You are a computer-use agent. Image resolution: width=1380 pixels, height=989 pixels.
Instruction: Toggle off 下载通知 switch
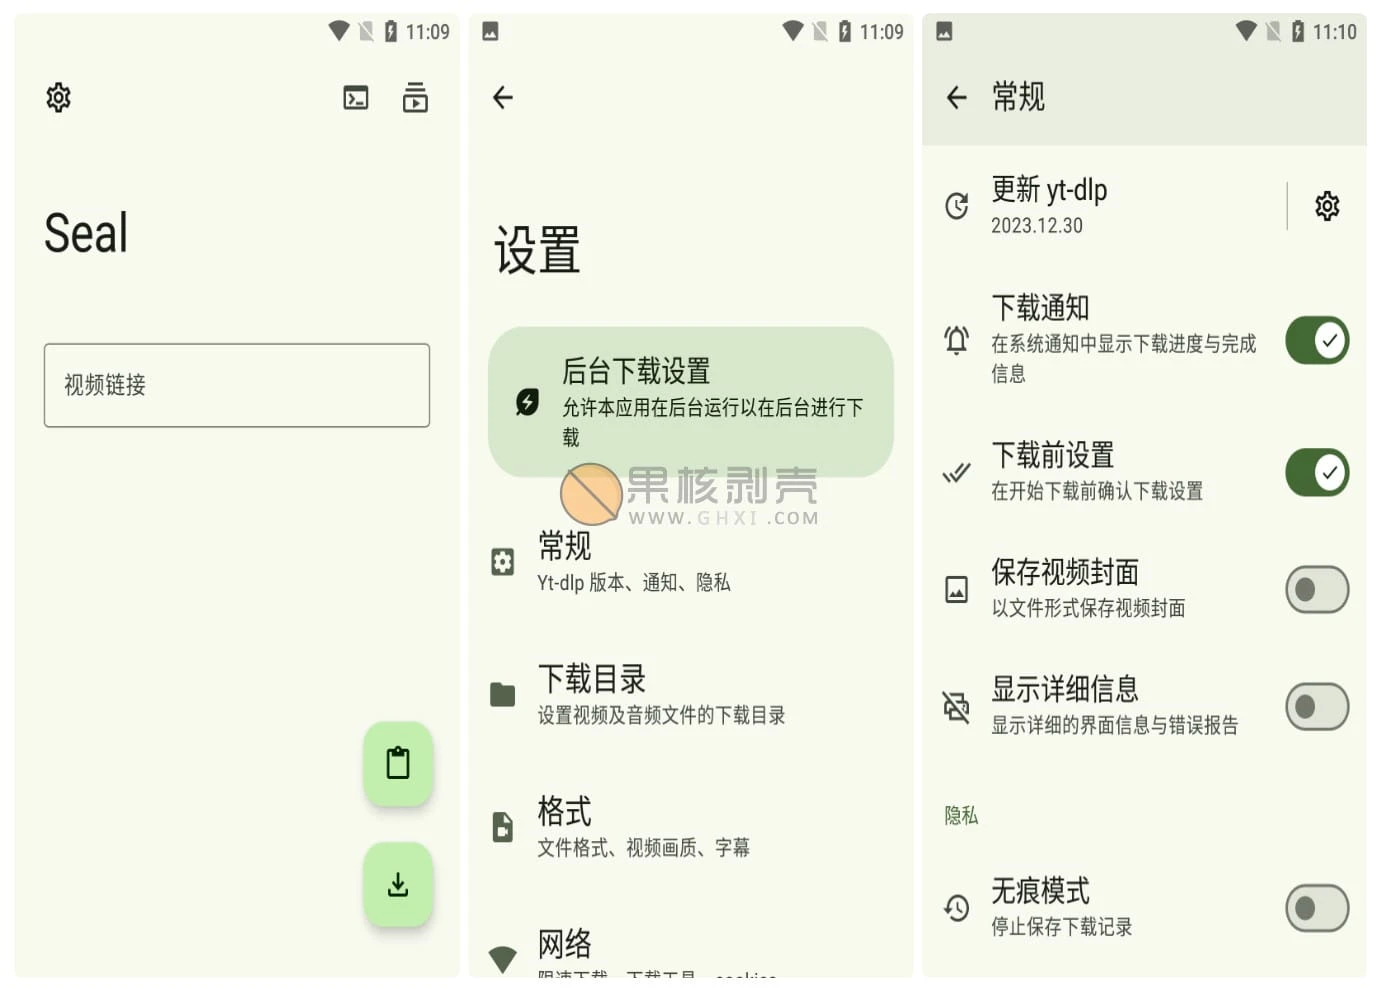(1317, 340)
